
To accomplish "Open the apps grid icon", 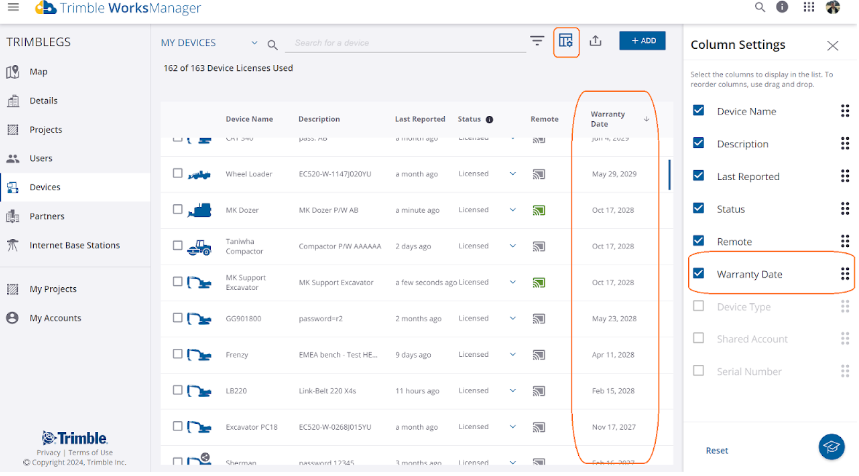I will point(807,8).
